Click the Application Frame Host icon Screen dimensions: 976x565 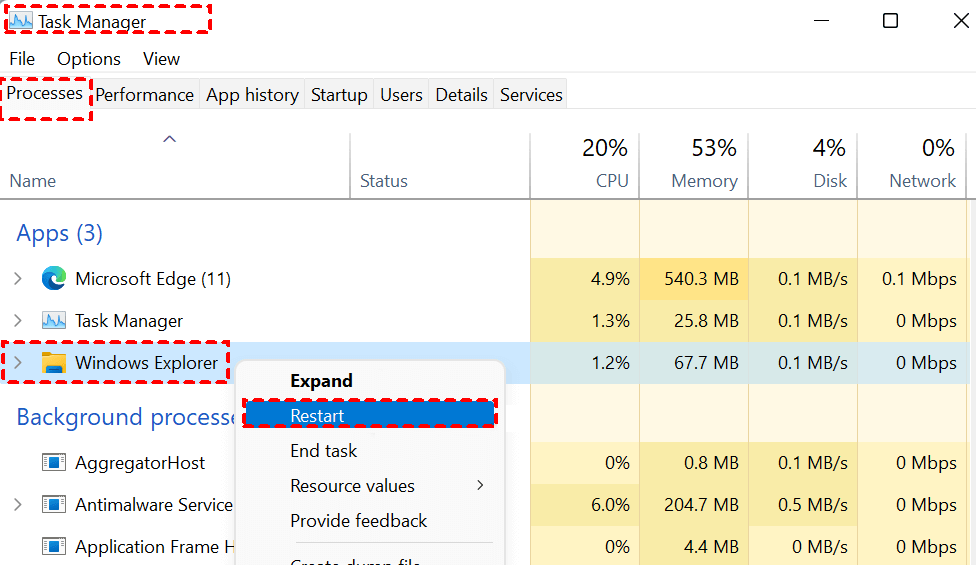click(x=53, y=547)
